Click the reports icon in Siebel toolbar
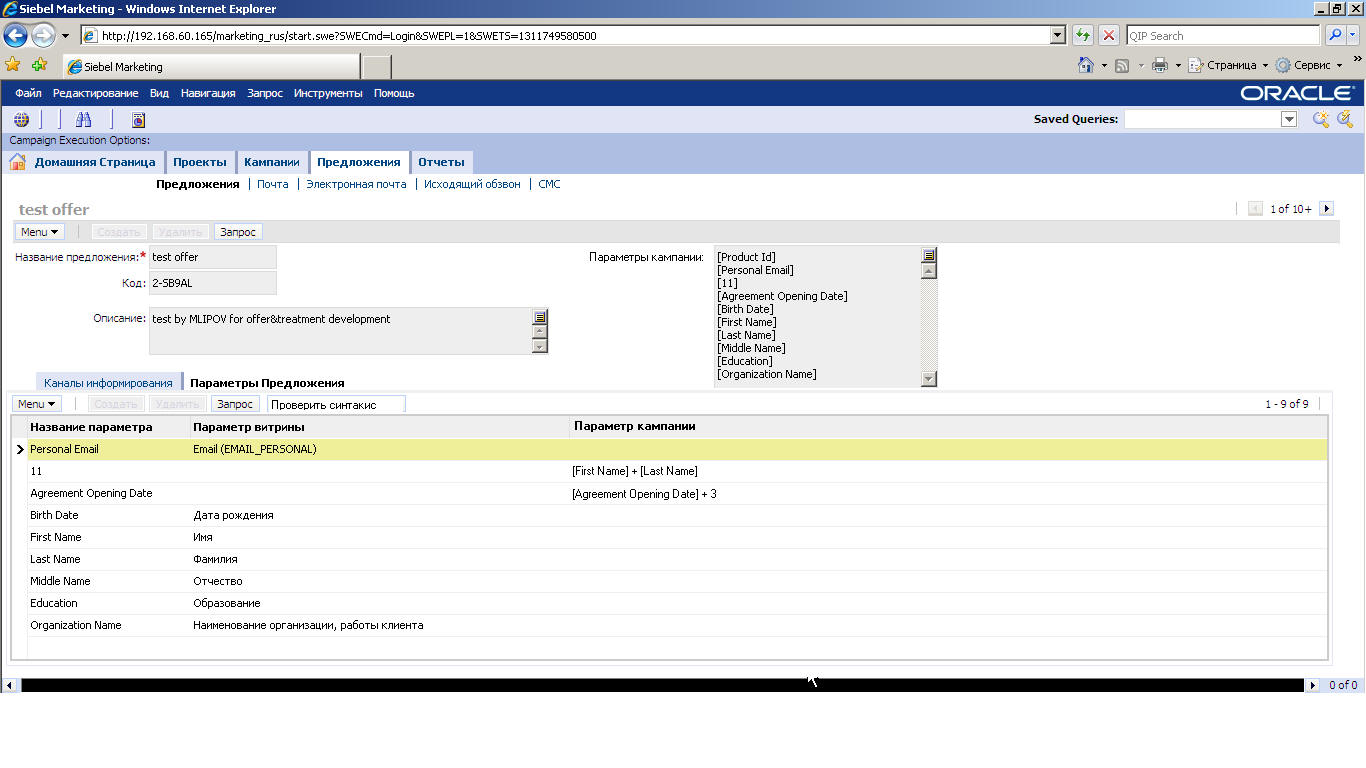The width and height of the screenshot is (1366, 768). (139, 119)
